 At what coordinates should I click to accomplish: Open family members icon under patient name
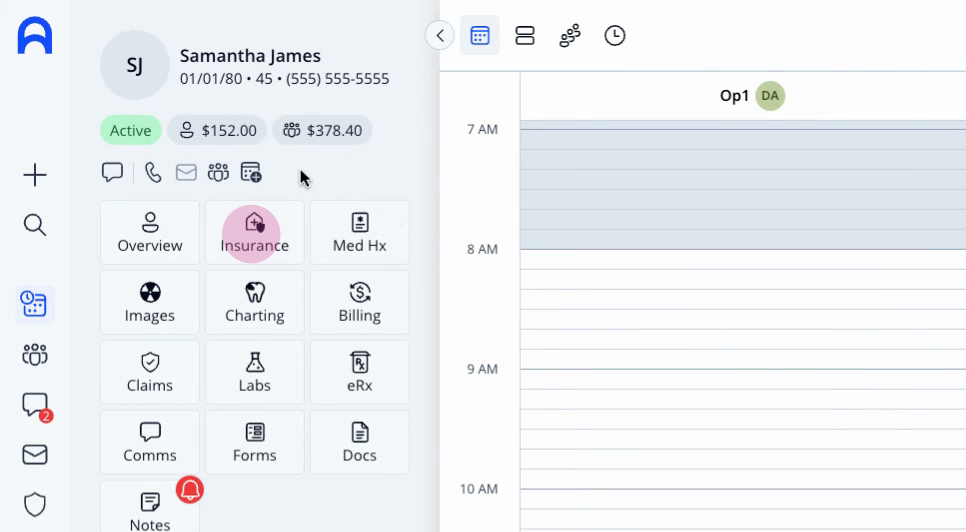(x=218, y=172)
